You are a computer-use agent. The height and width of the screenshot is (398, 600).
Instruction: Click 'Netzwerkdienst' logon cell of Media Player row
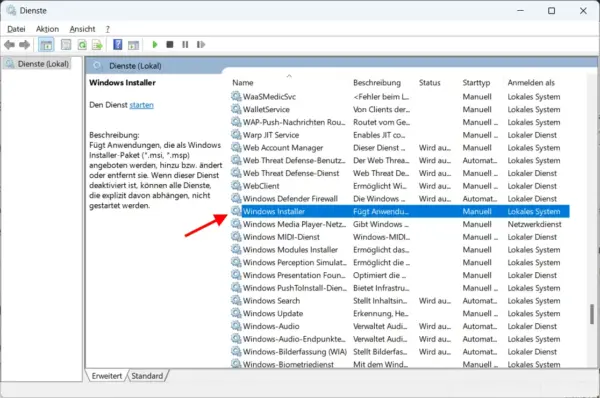tap(534, 224)
